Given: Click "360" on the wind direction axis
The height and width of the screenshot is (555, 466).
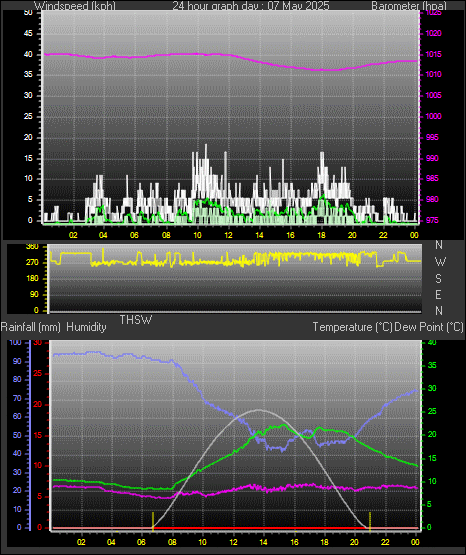Looking at the screenshot, I should coord(32,247).
